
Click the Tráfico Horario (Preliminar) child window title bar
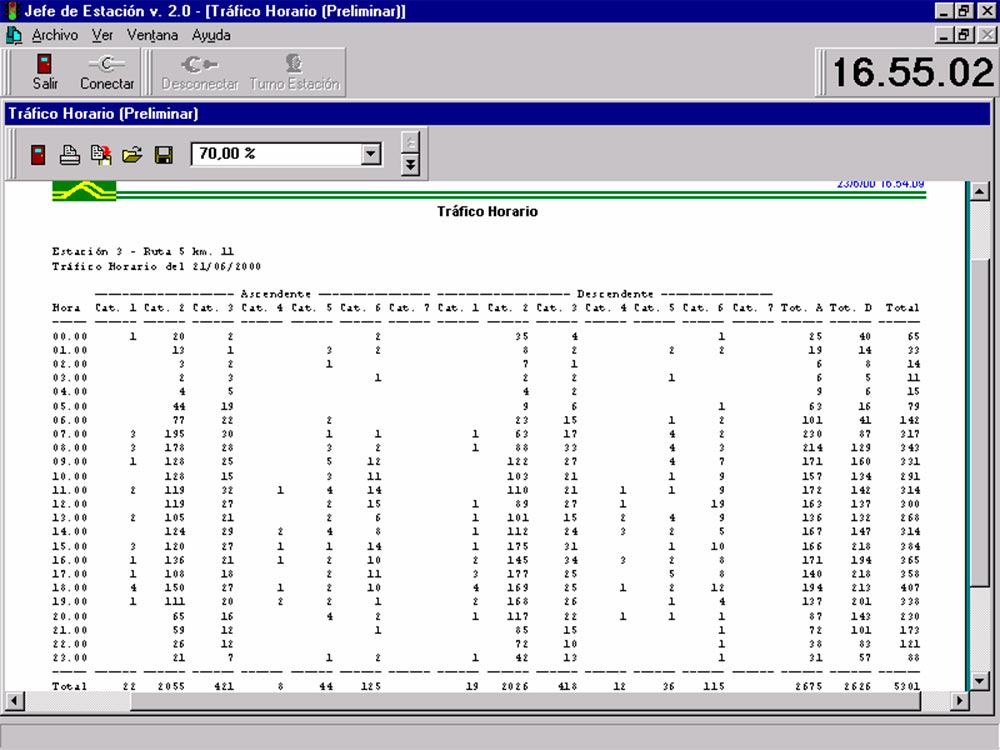497,114
